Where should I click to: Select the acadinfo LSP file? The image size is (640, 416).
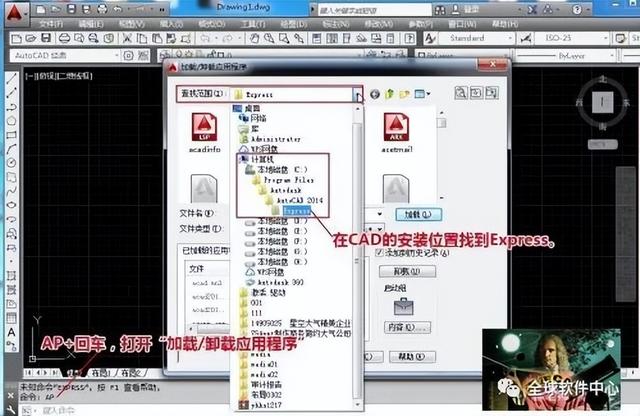coord(204,133)
